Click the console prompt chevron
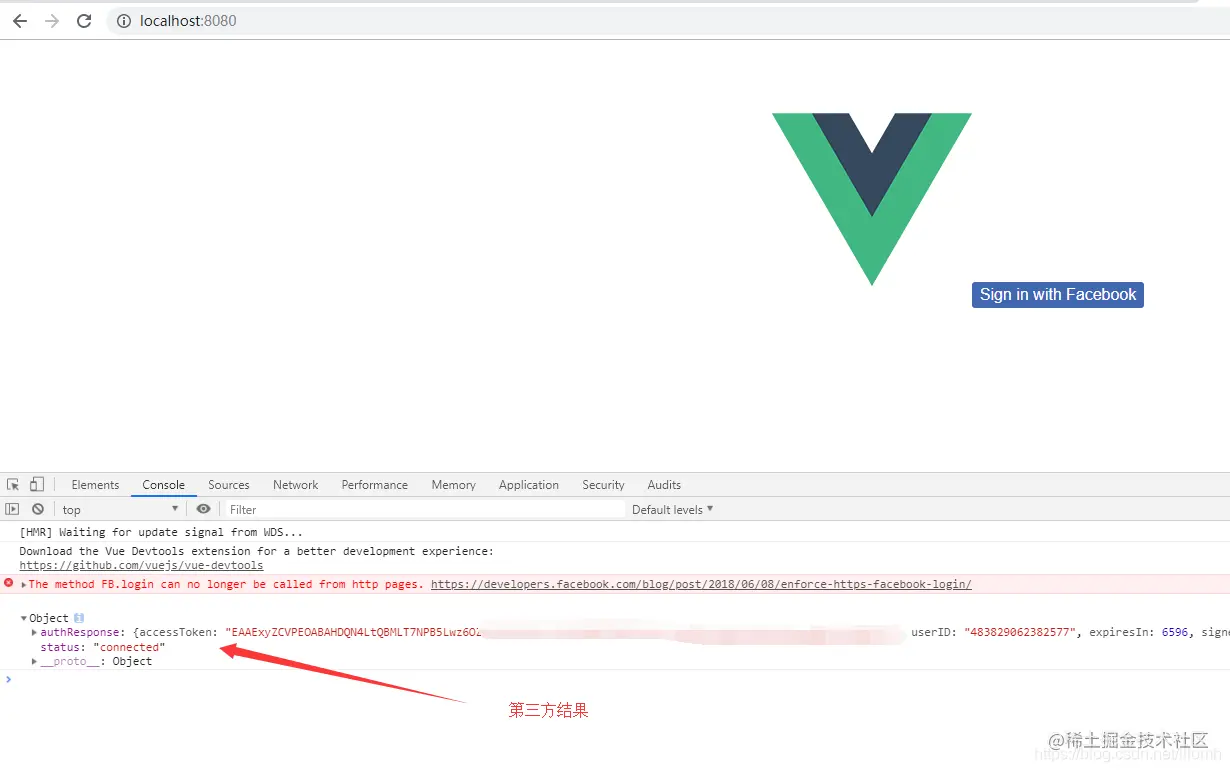Viewport: 1230px width, 772px height. pos(9,679)
